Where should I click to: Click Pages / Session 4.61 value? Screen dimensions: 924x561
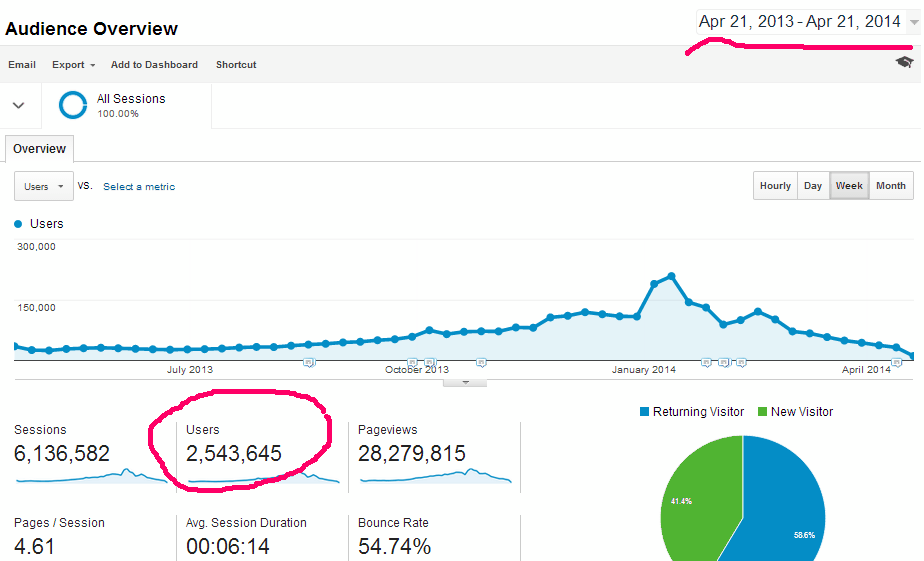point(34,546)
